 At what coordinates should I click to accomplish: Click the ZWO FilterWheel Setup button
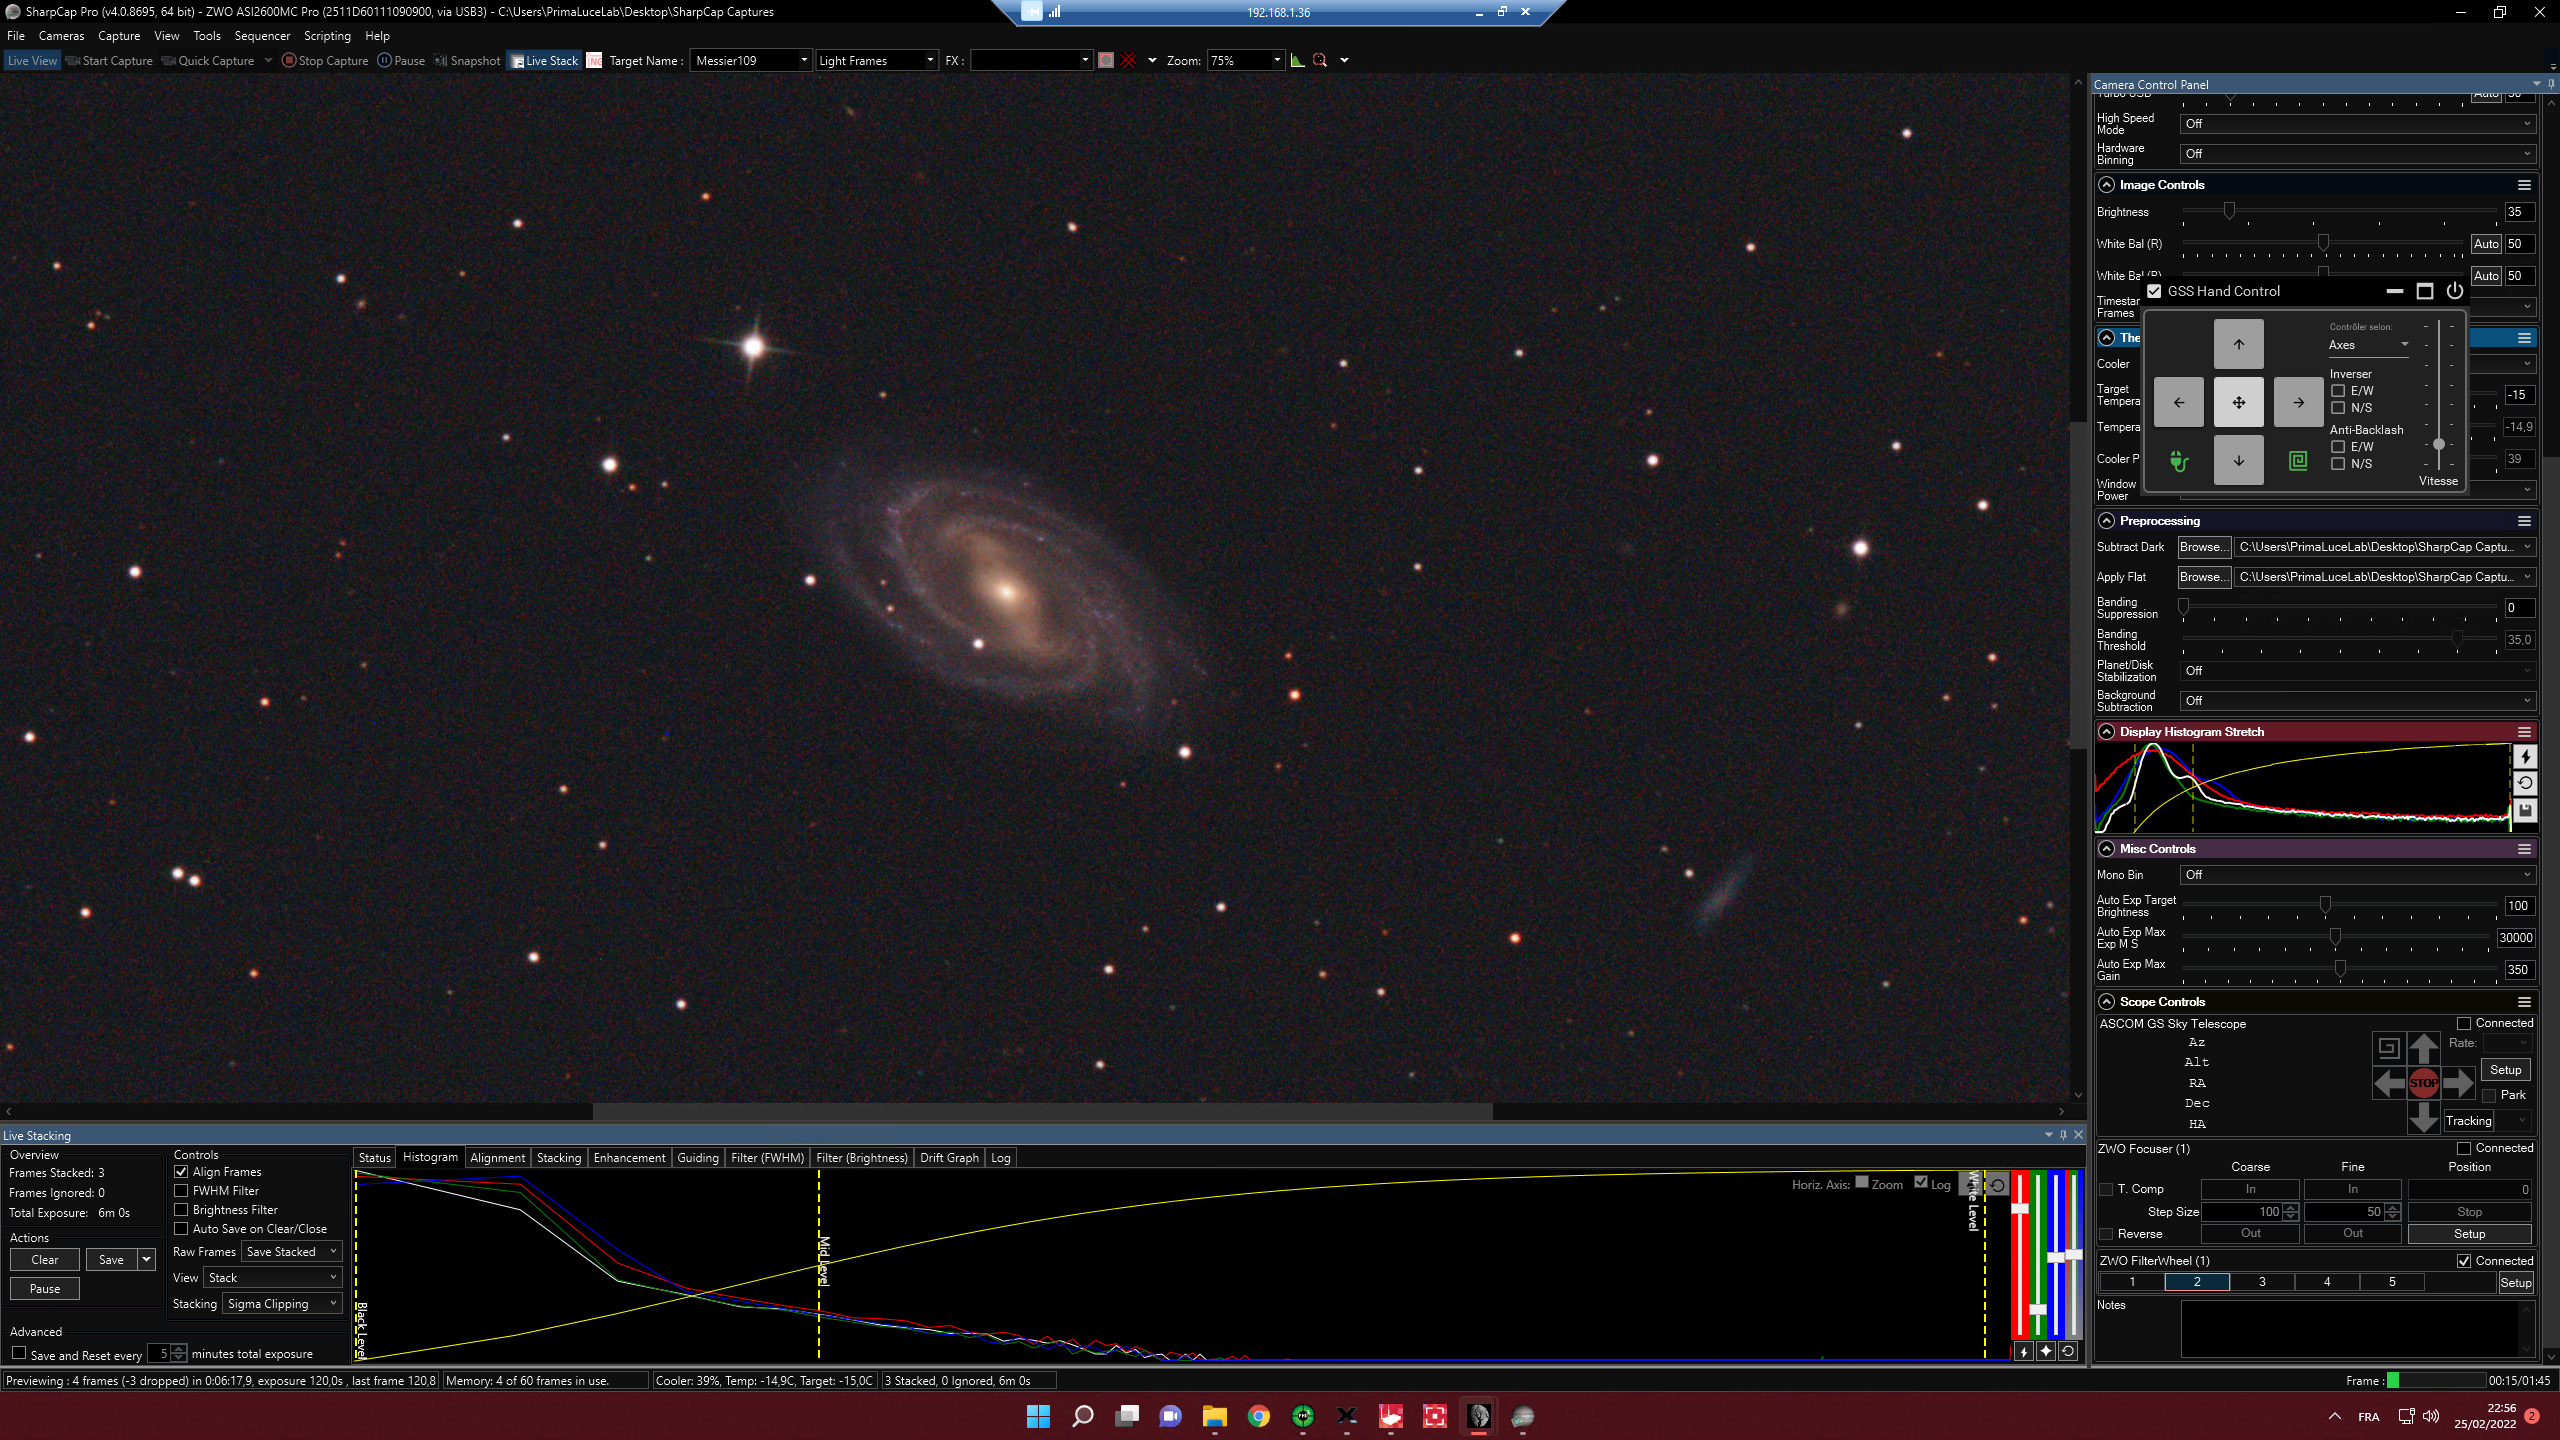coord(2515,1283)
